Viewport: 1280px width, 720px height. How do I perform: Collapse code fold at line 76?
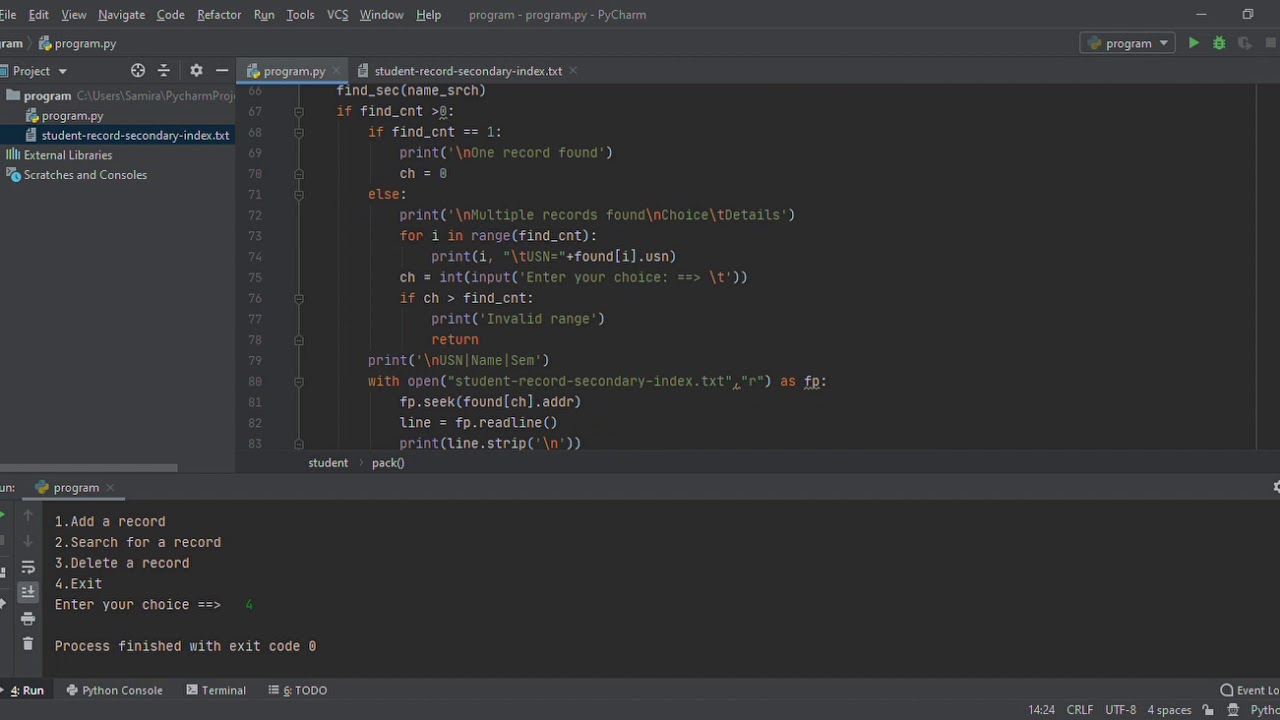298,298
